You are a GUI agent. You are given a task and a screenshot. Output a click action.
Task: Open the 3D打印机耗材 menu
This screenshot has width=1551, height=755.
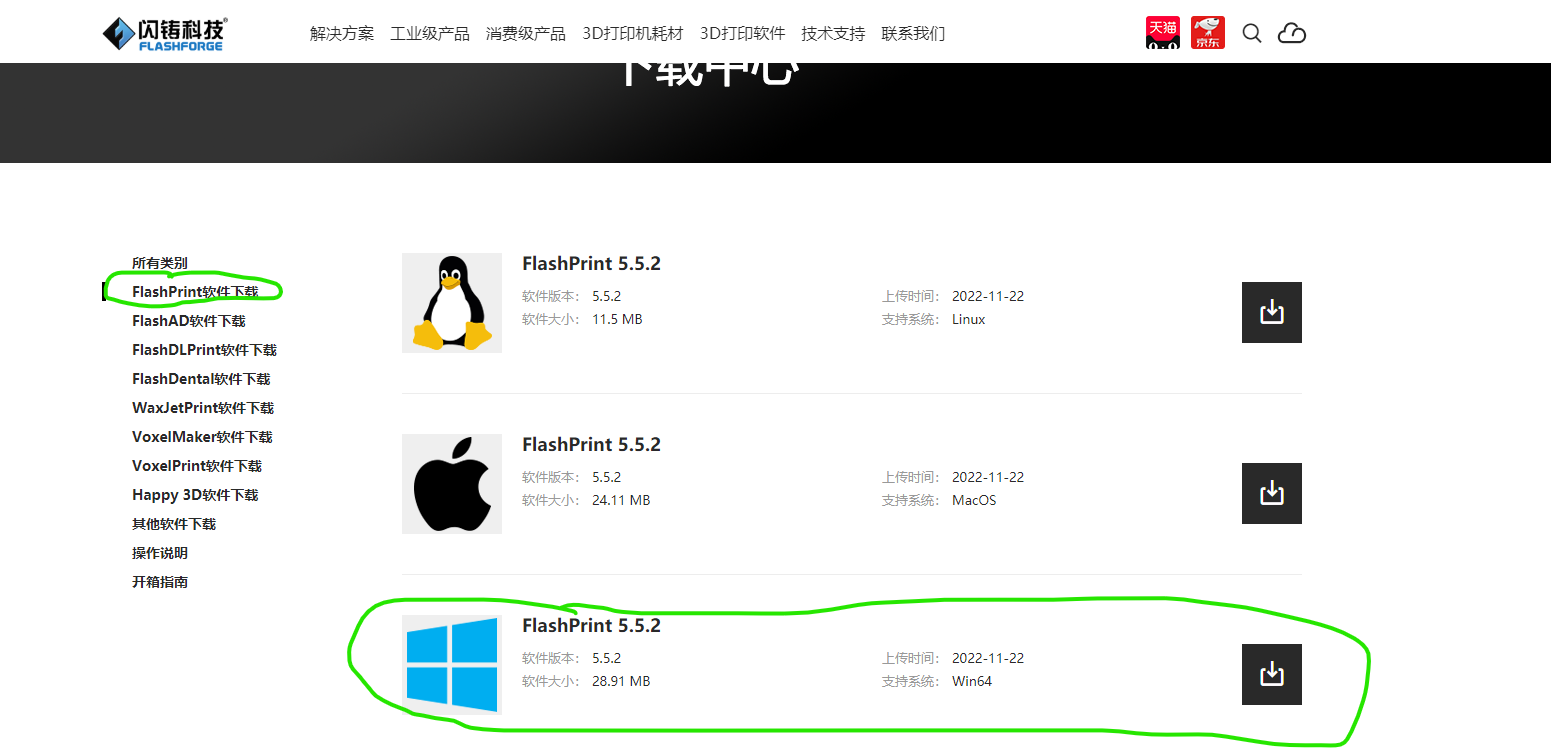633,33
